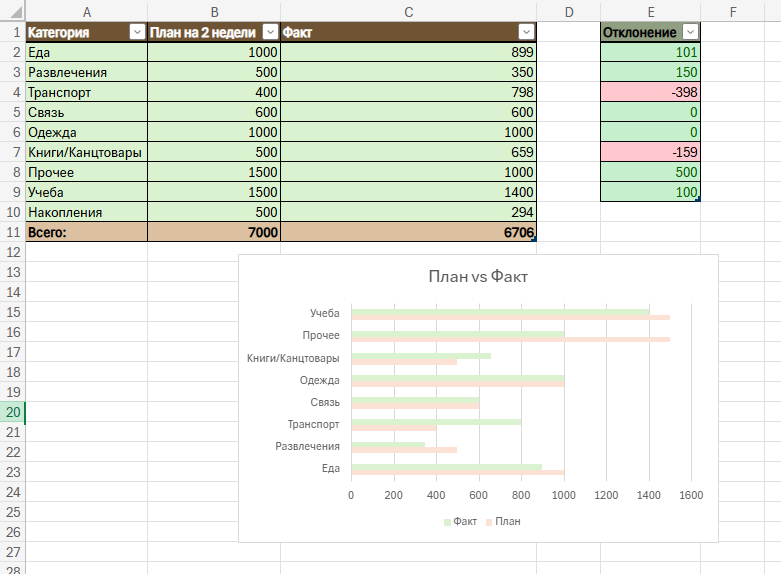
Task: Select column D header
Action: pos(568,12)
